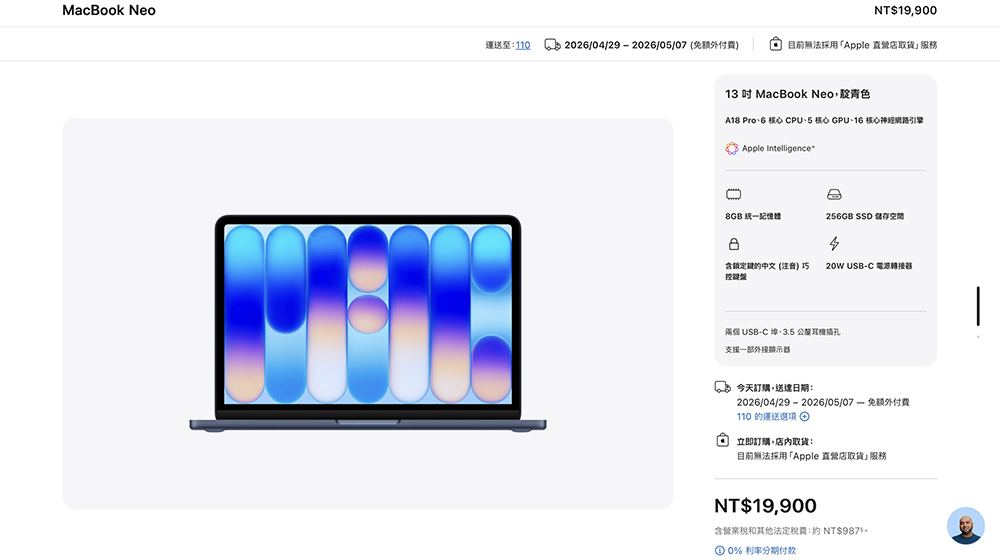Image resolution: width=1000 pixels, height=560 pixels.
Task: Click the delivery truck icon in top bar
Action: pyautogui.click(x=552, y=45)
